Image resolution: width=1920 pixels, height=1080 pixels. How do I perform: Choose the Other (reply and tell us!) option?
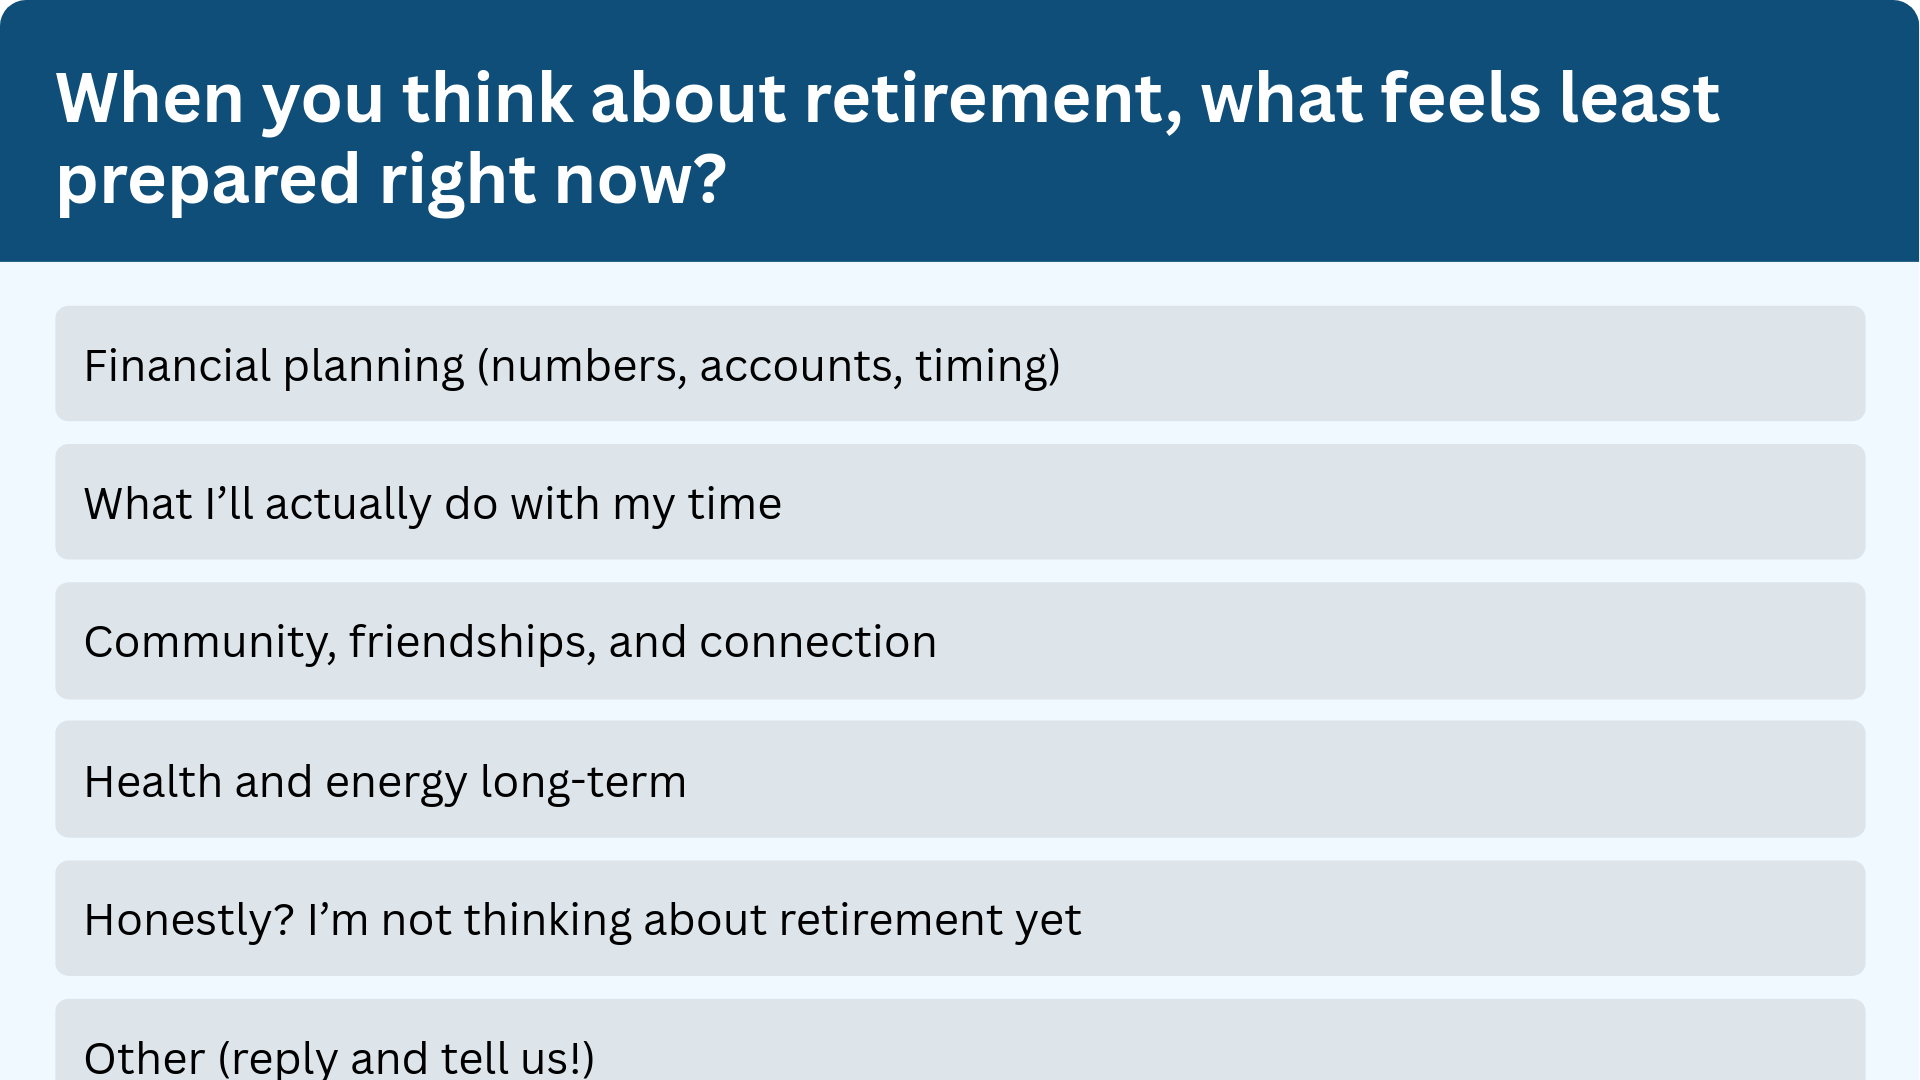(x=960, y=1040)
